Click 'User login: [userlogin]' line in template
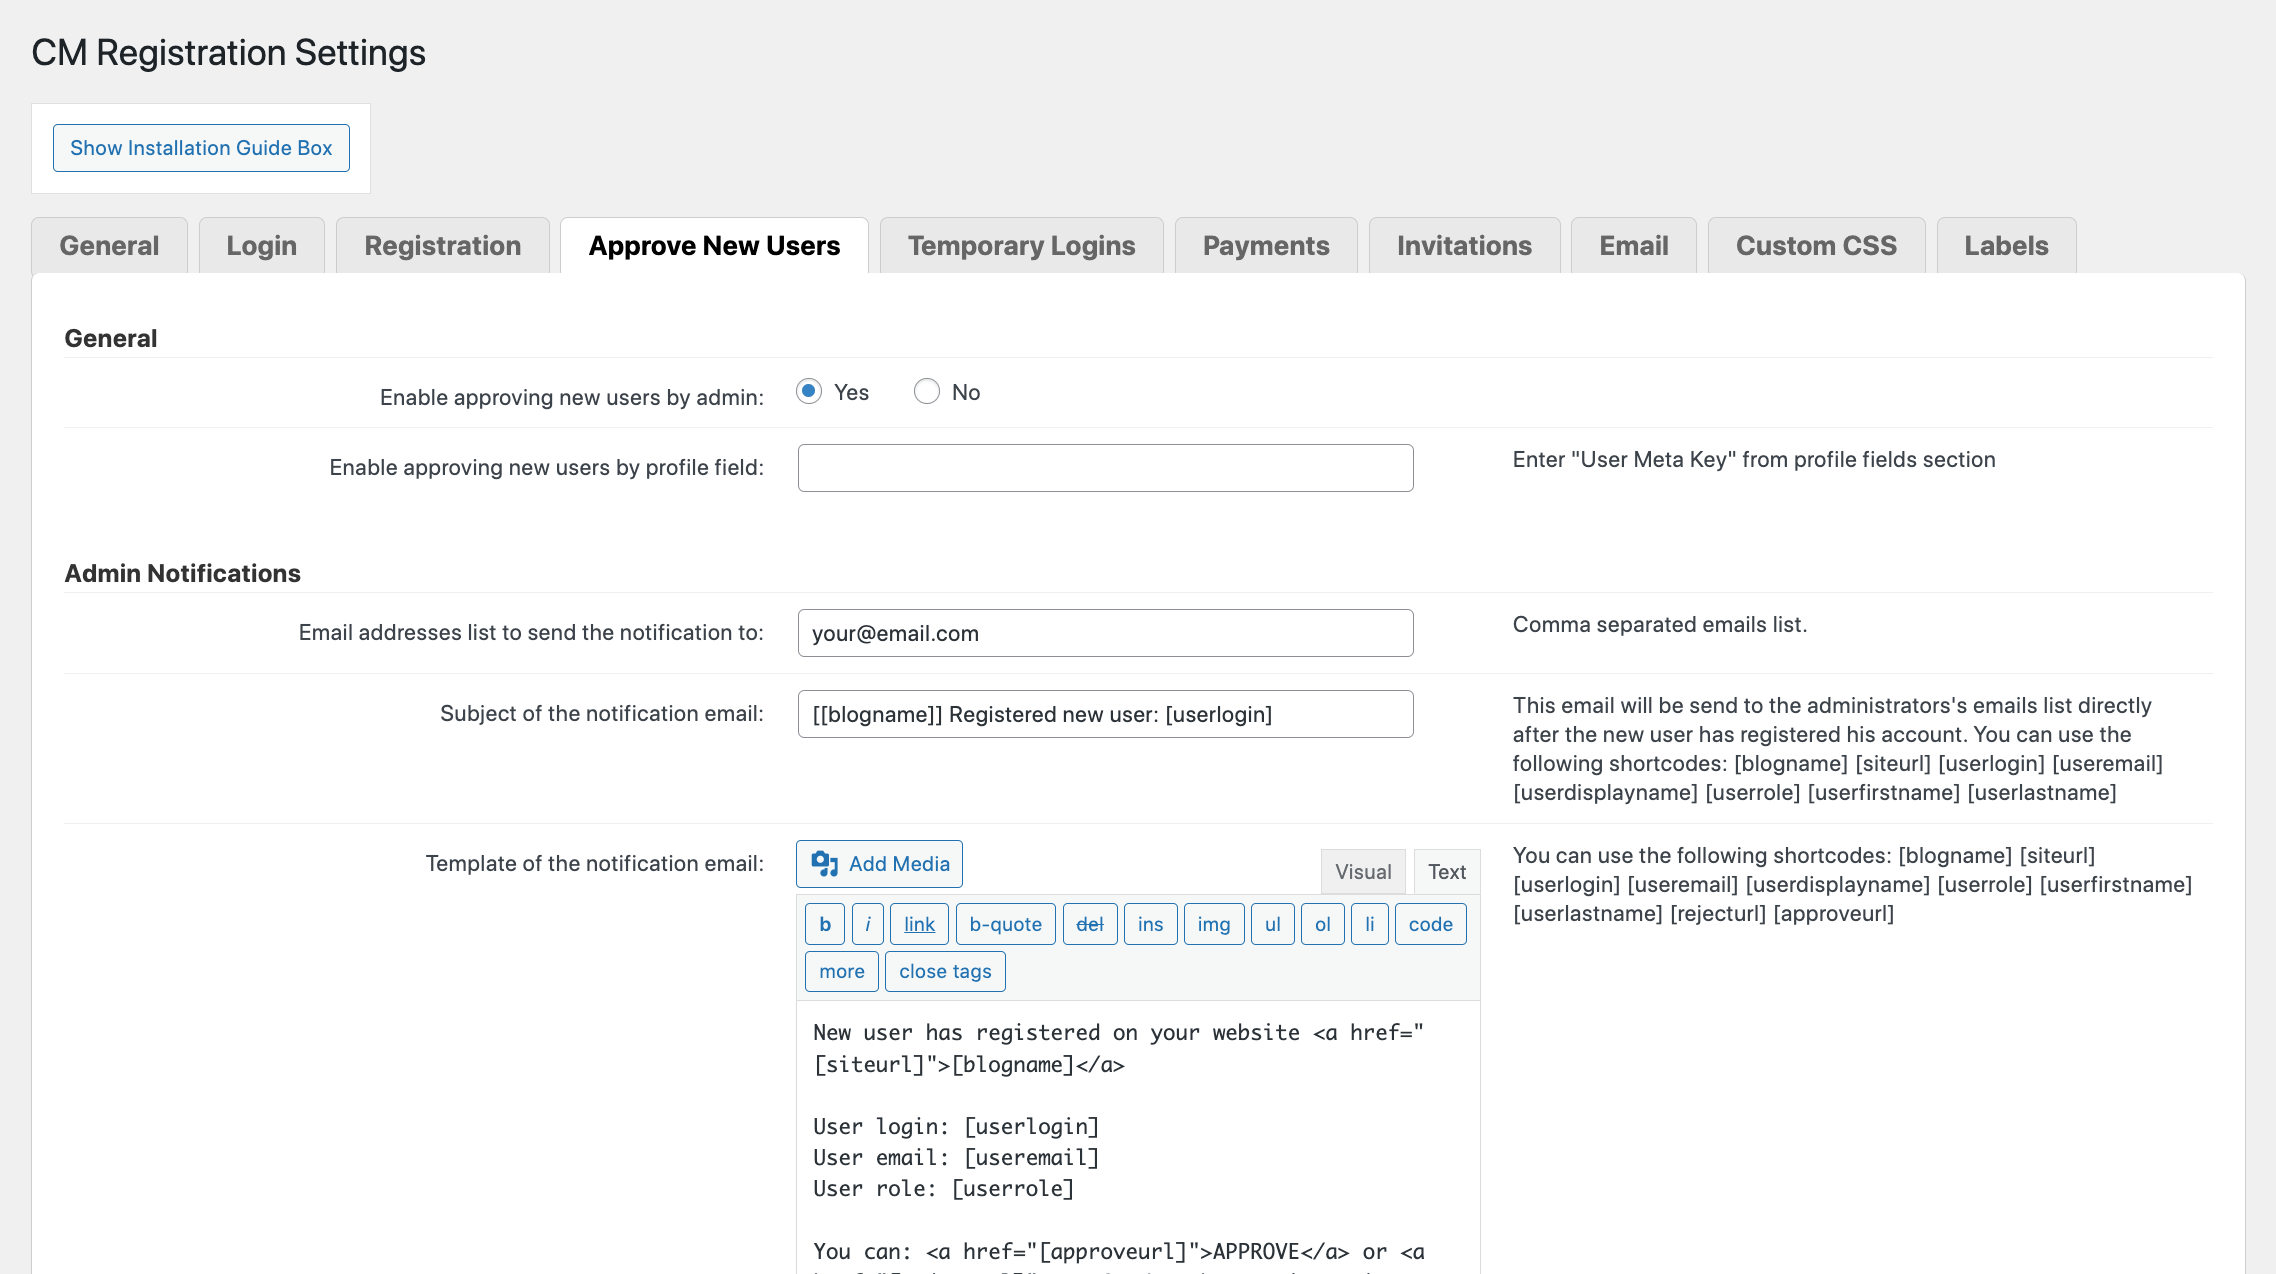The height and width of the screenshot is (1274, 2276). click(956, 1126)
